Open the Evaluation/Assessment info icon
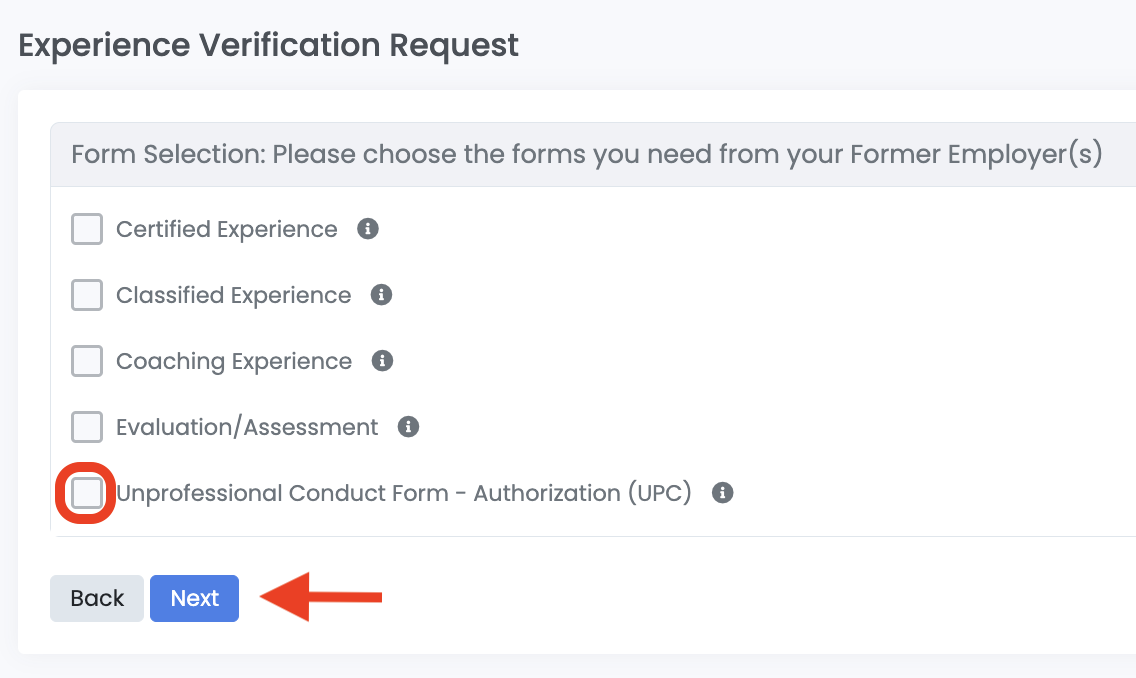Image resolution: width=1136 pixels, height=678 pixels. tap(408, 427)
